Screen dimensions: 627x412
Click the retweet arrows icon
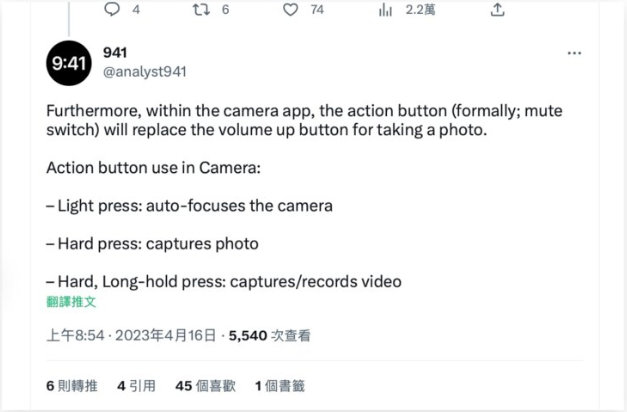point(201,9)
